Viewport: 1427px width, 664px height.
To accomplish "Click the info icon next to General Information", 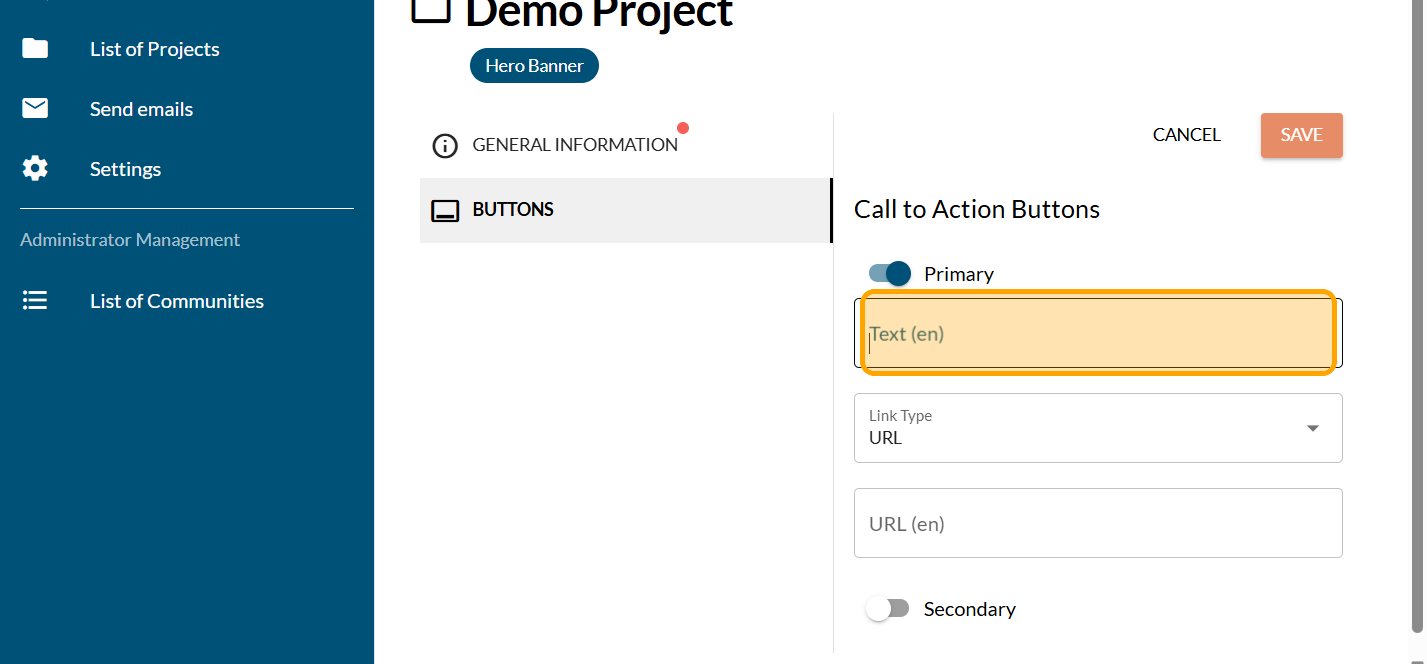I will pyautogui.click(x=444, y=146).
